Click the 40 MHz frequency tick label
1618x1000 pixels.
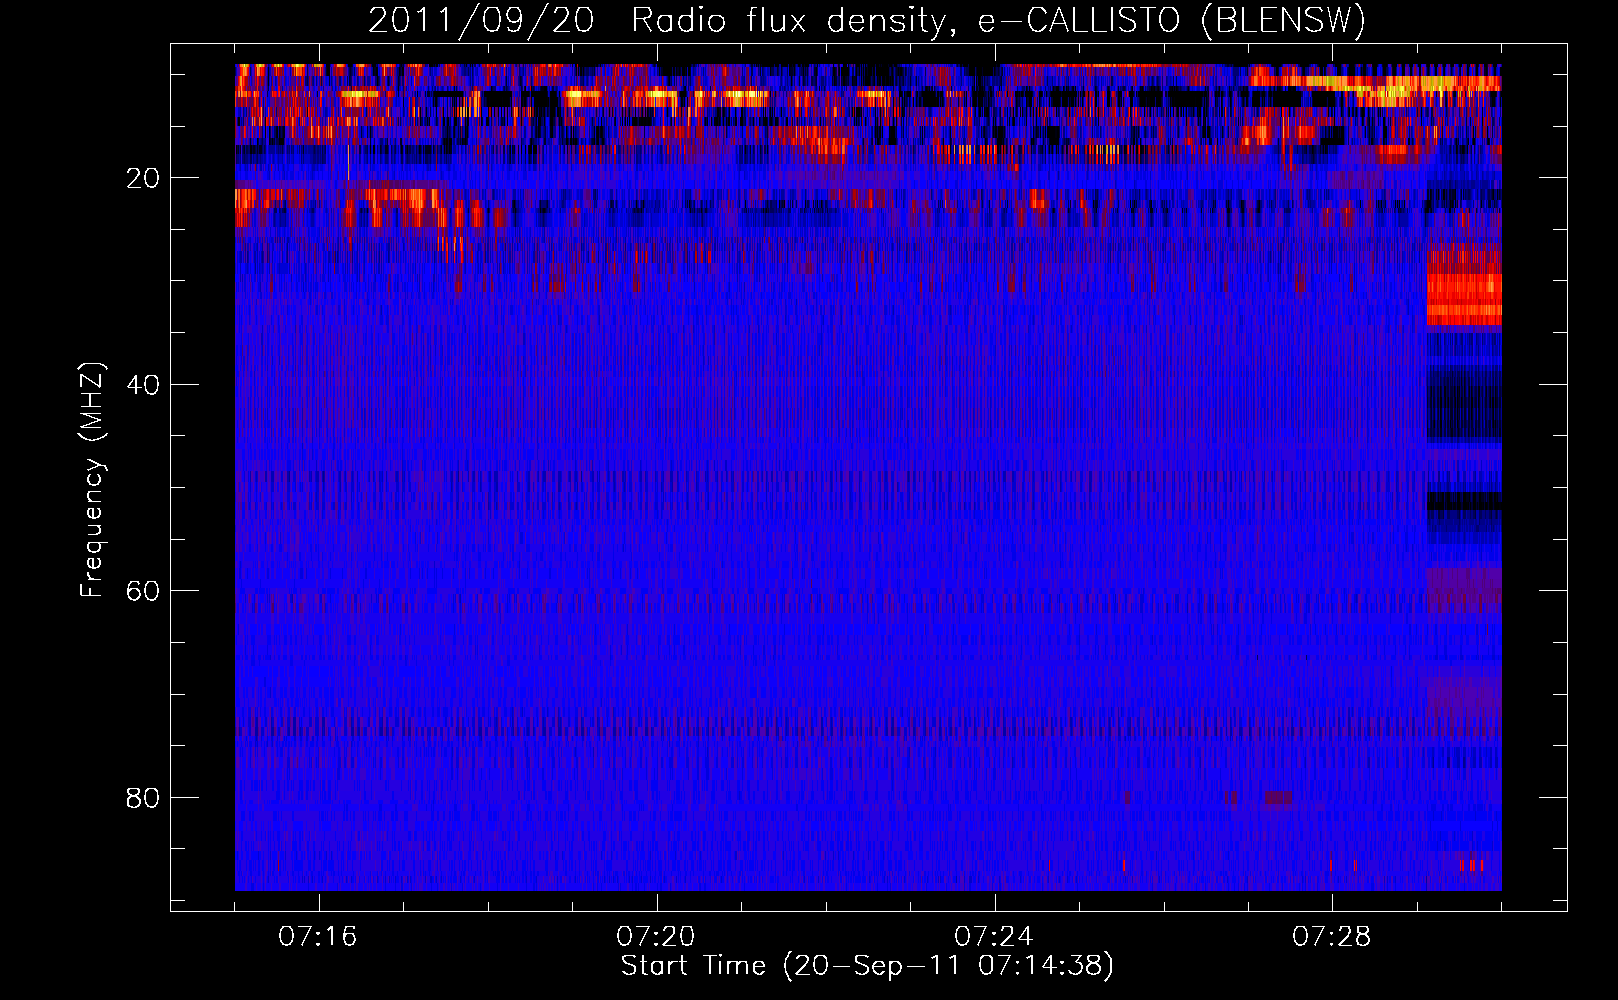point(143,385)
